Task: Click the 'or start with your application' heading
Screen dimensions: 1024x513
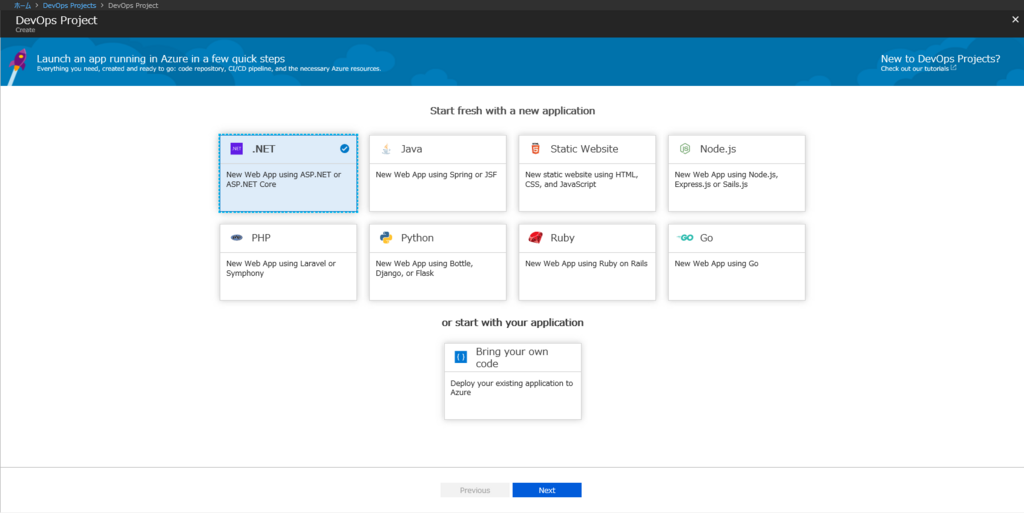Action: point(513,322)
